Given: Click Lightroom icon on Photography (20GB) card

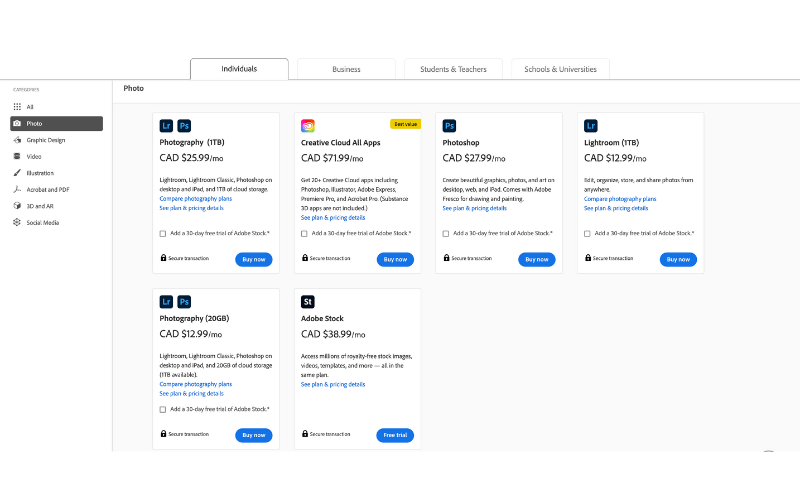Looking at the screenshot, I should pyautogui.click(x=166, y=302).
